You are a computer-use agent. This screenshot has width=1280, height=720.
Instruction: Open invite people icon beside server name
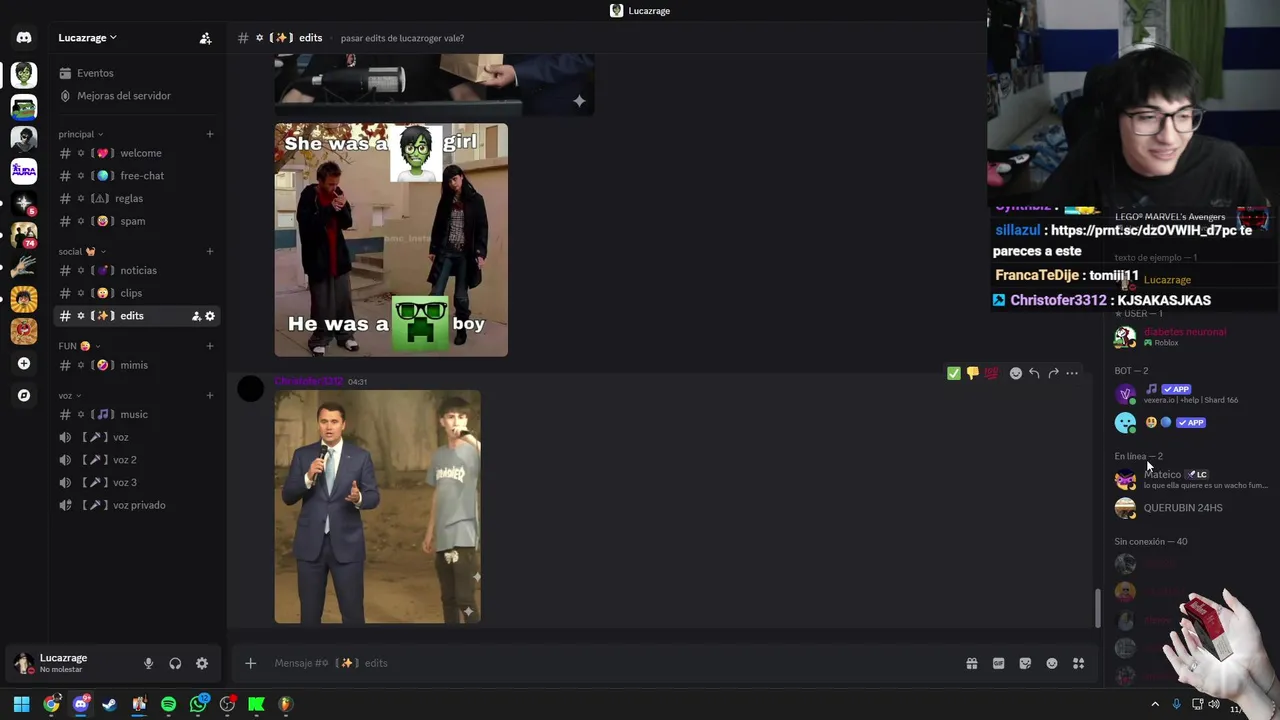click(205, 38)
